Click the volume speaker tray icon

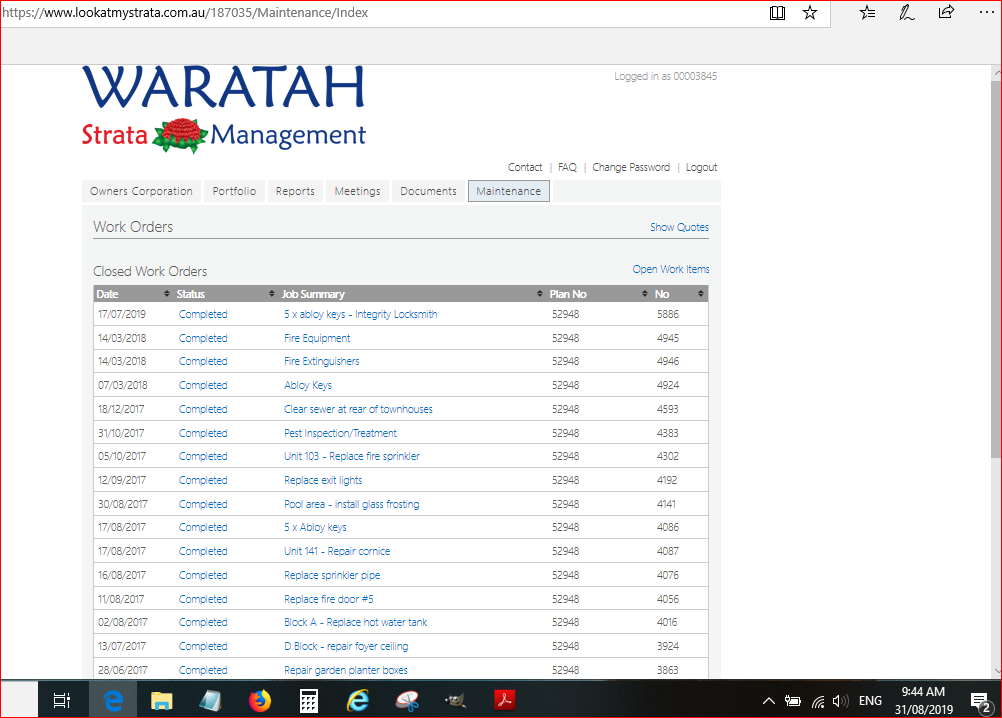pyautogui.click(x=840, y=701)
